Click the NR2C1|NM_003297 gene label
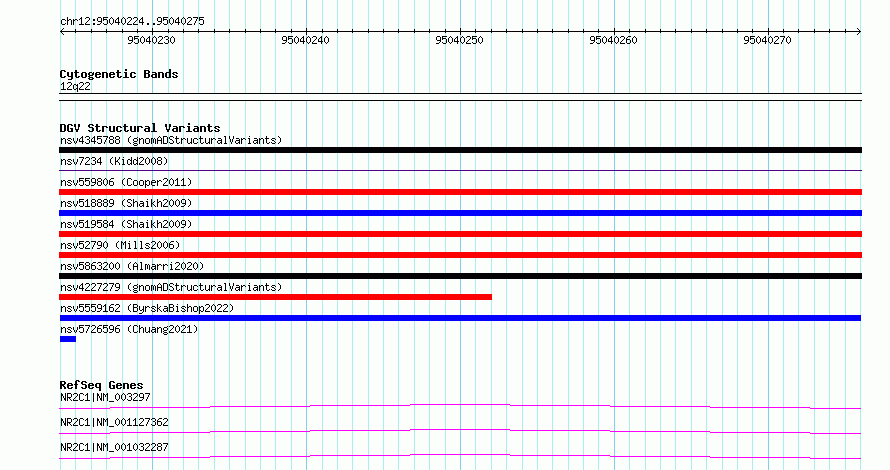 [105, 397]
